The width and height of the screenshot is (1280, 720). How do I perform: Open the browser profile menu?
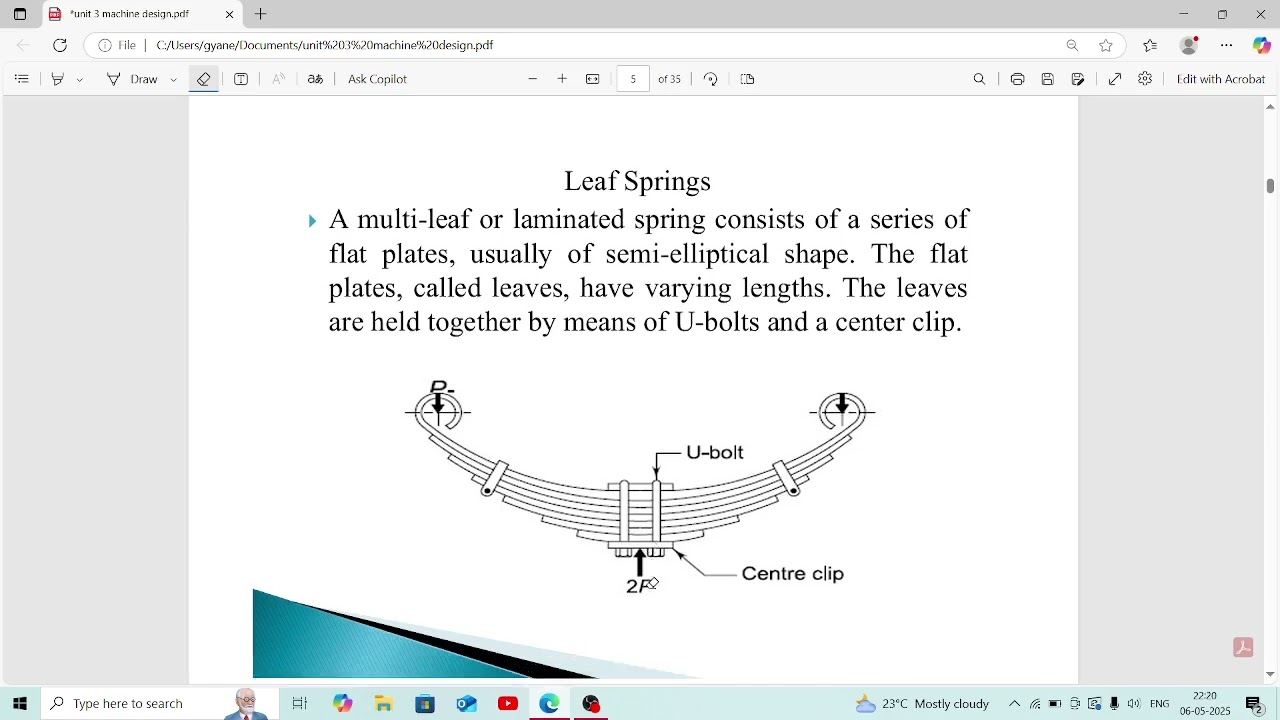[x=1190, y=45]
